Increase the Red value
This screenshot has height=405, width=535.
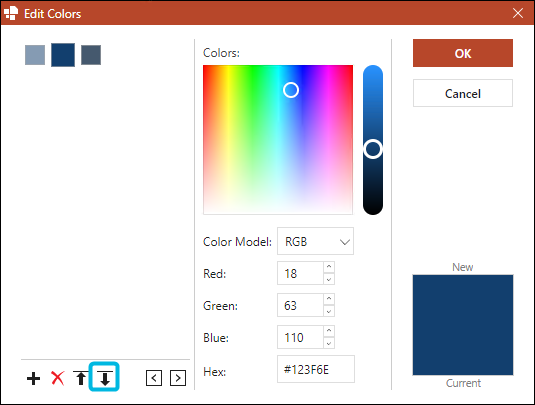coord(329,267)
